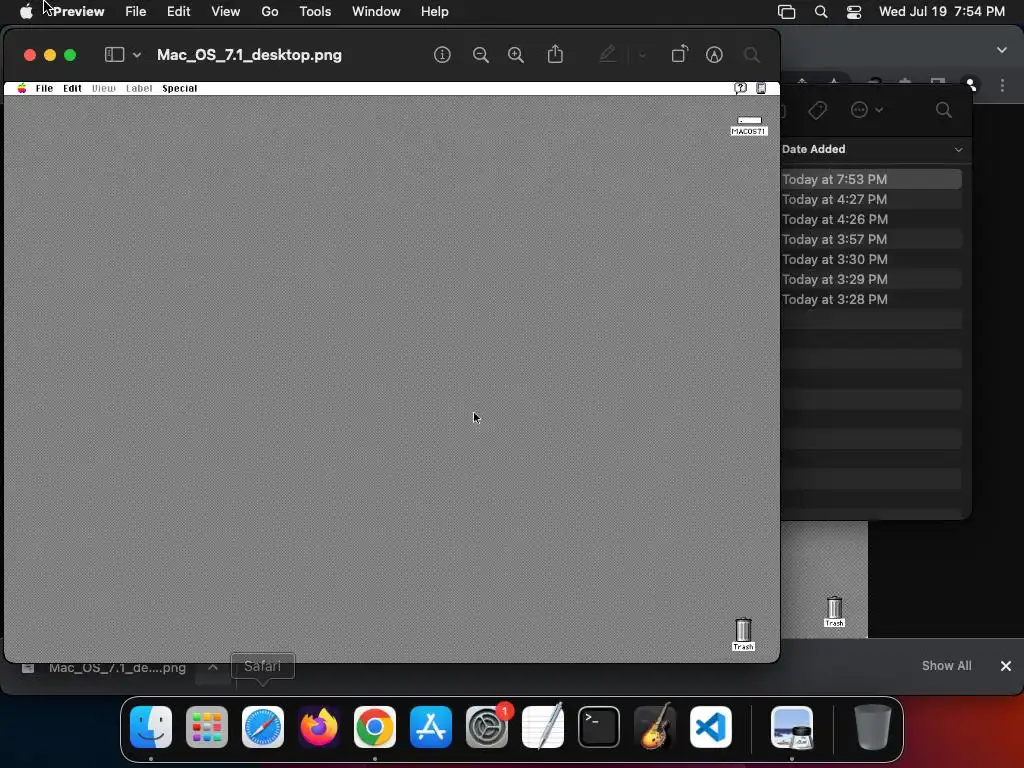1024x768 pixels.
Task: Click the Zoom In magnifier in Preview
Action: tap(516, 55)
